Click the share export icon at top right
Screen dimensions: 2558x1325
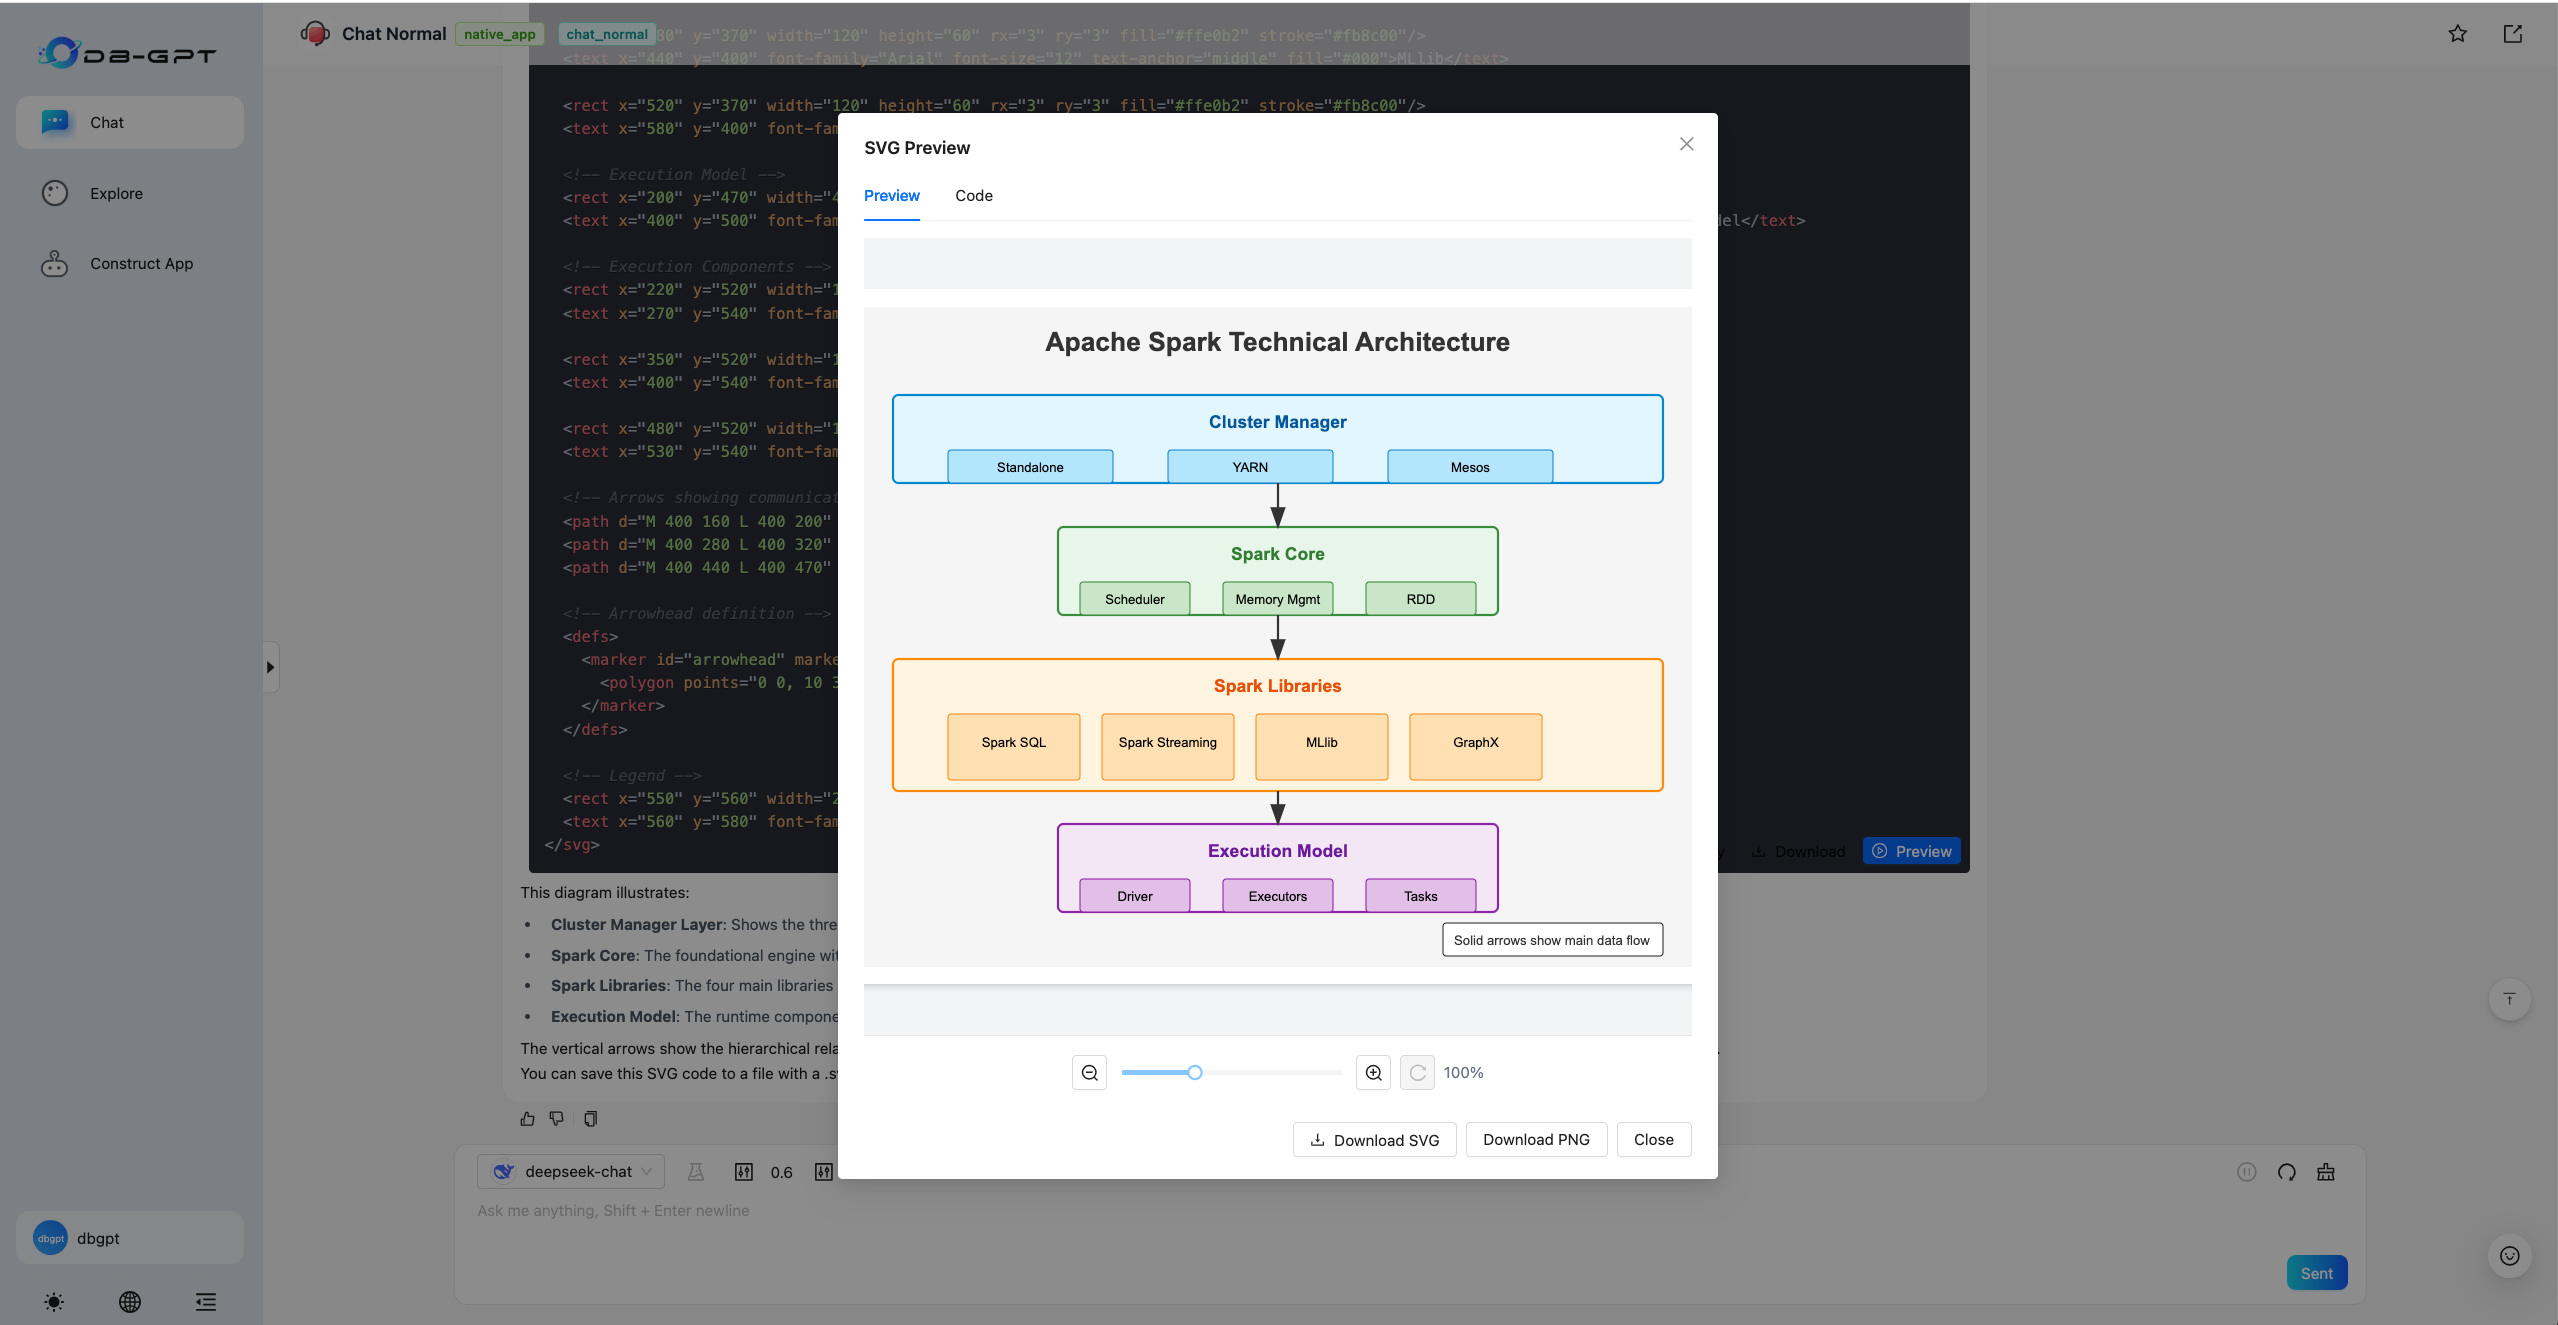2512,34
